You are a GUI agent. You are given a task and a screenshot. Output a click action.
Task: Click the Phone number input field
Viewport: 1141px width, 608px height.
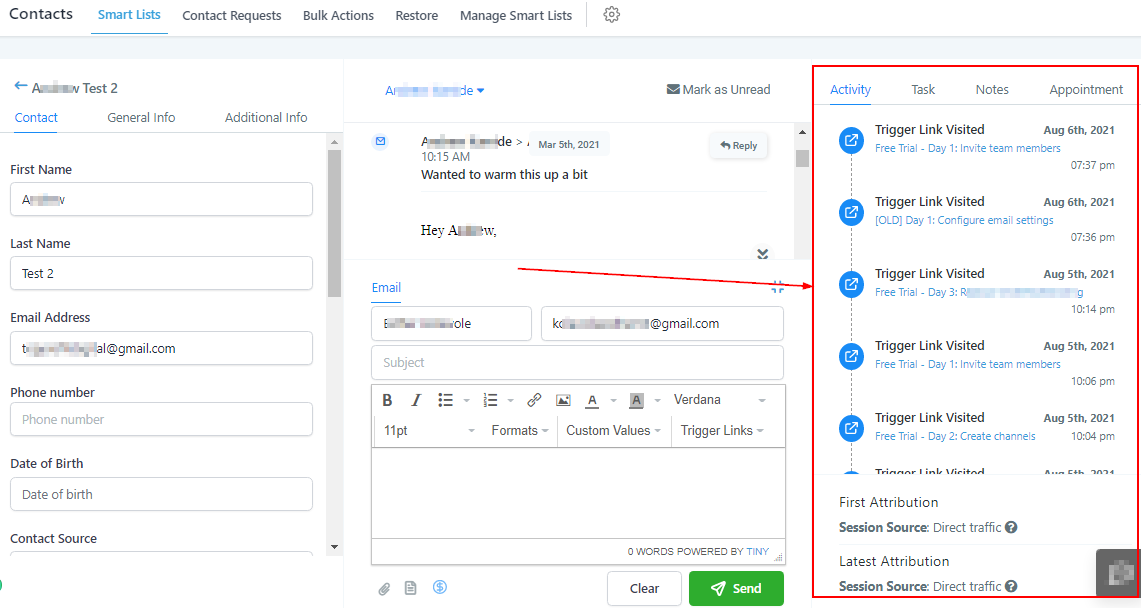tap(162, 419)
